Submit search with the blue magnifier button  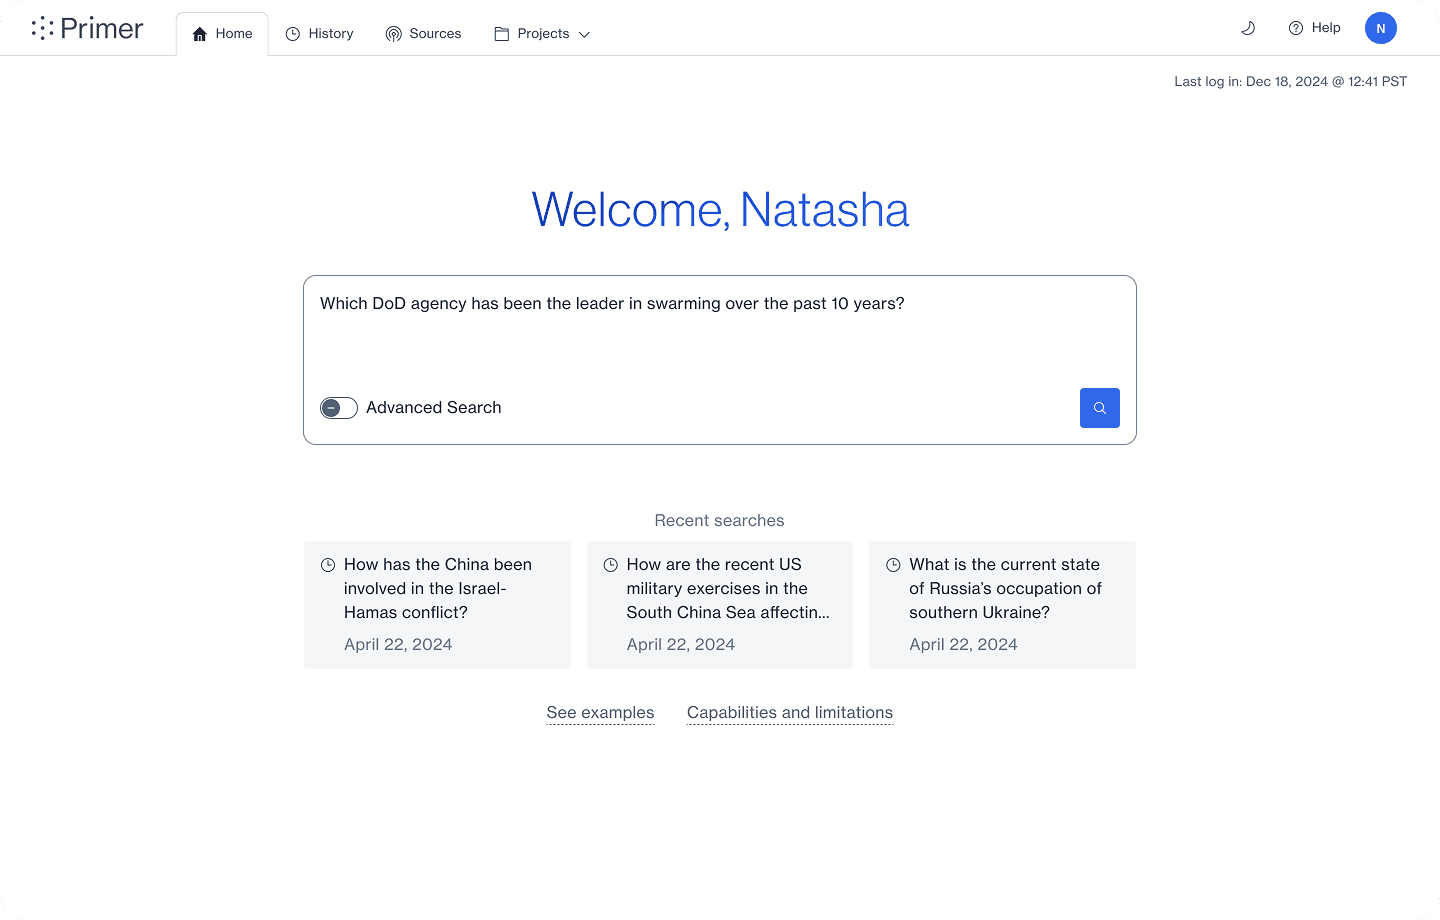(1100, 408)
